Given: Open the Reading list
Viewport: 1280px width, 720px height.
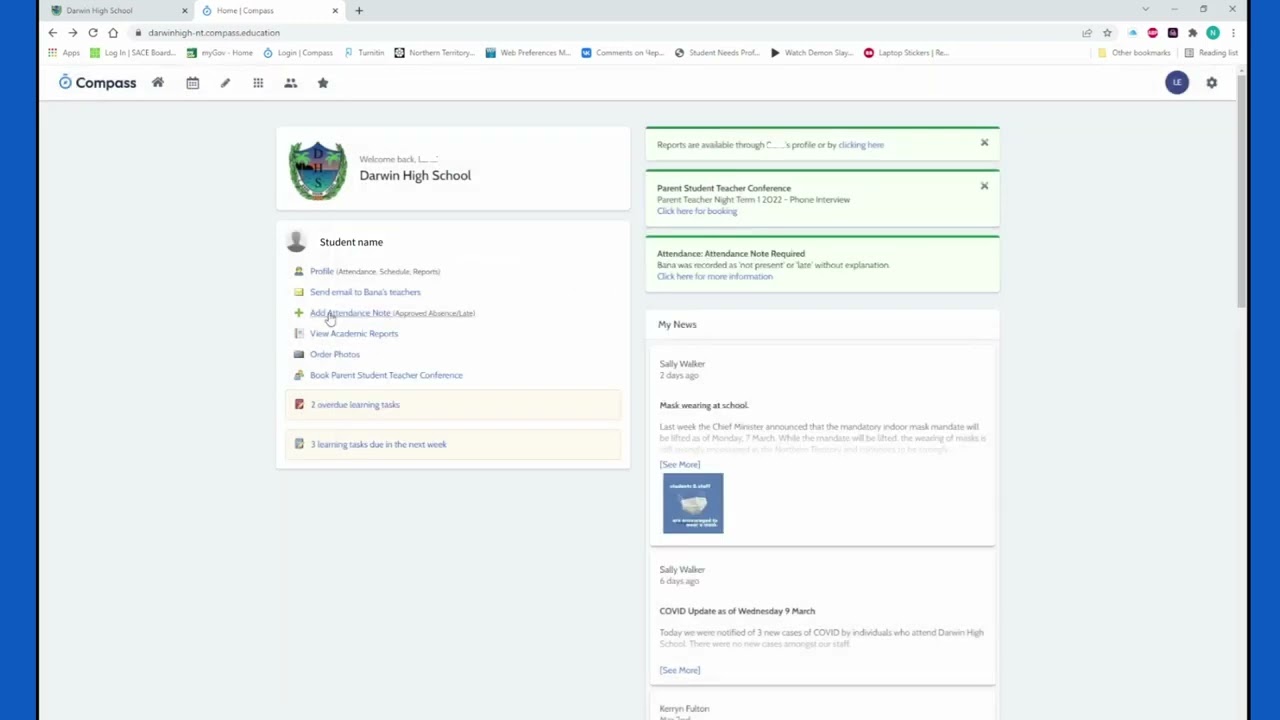Looking at the screenshot, I should click(x=1211, y=53).
